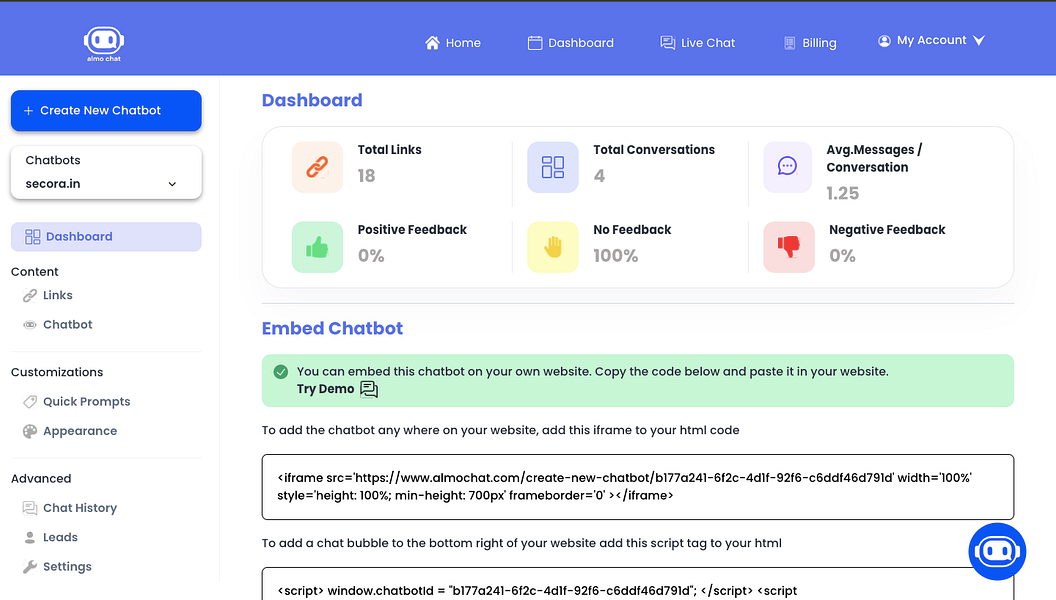Click the Total Links chain icon tile
Image resolution: width=1056 pixels, height=600 pixels.
pyautogui.click(x=317, y=167)
